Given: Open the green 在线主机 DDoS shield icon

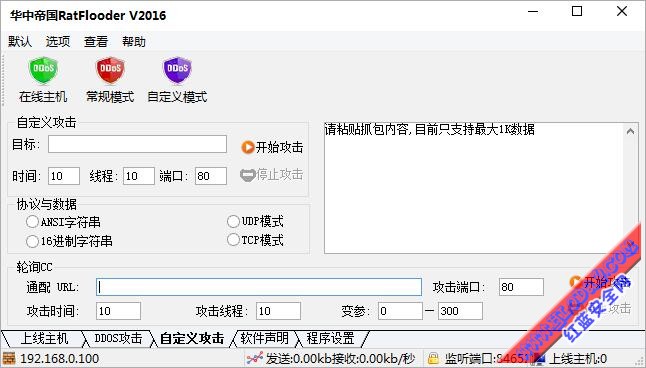Looking at the screenshot, I should pos(43,70).
